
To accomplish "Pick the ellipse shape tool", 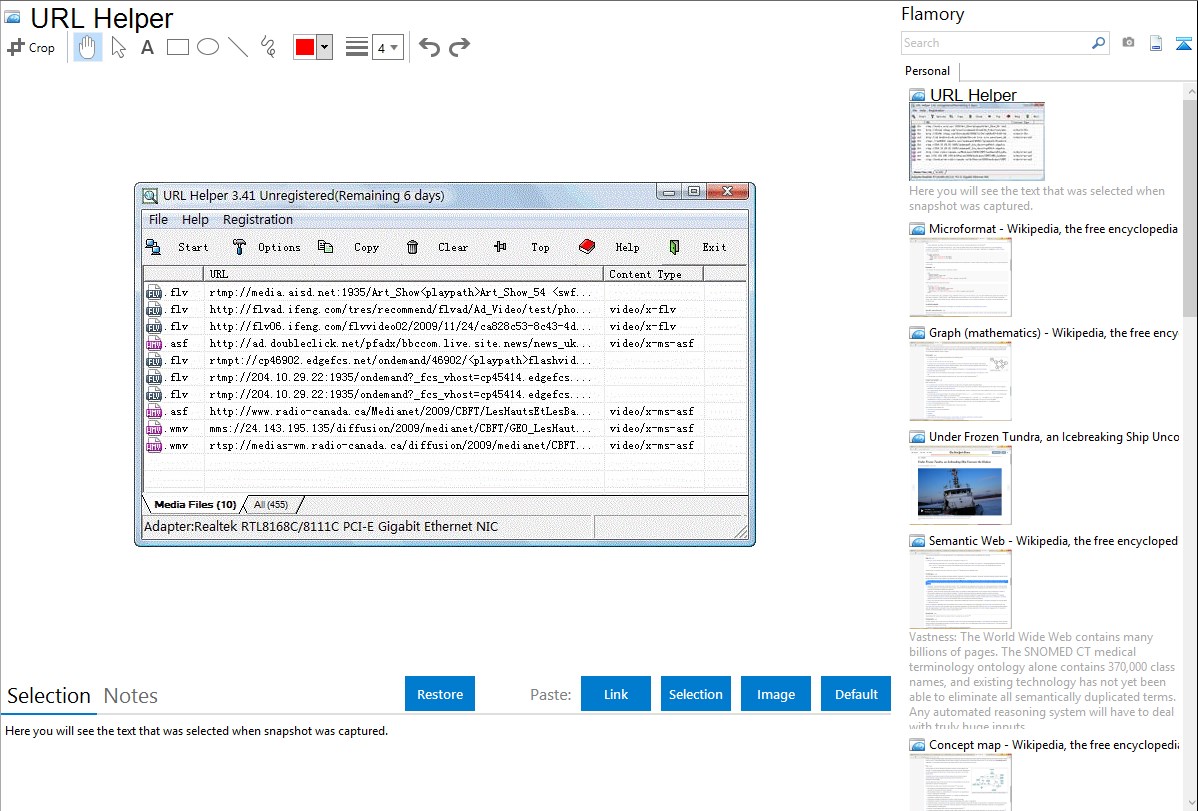I will coord(208,47).
